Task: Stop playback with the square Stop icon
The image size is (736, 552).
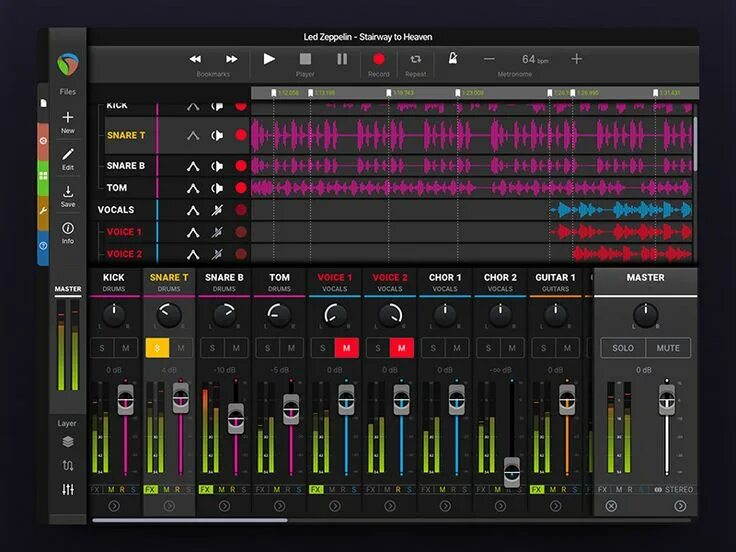Action: pyautogui.click(x=305, y=59)
